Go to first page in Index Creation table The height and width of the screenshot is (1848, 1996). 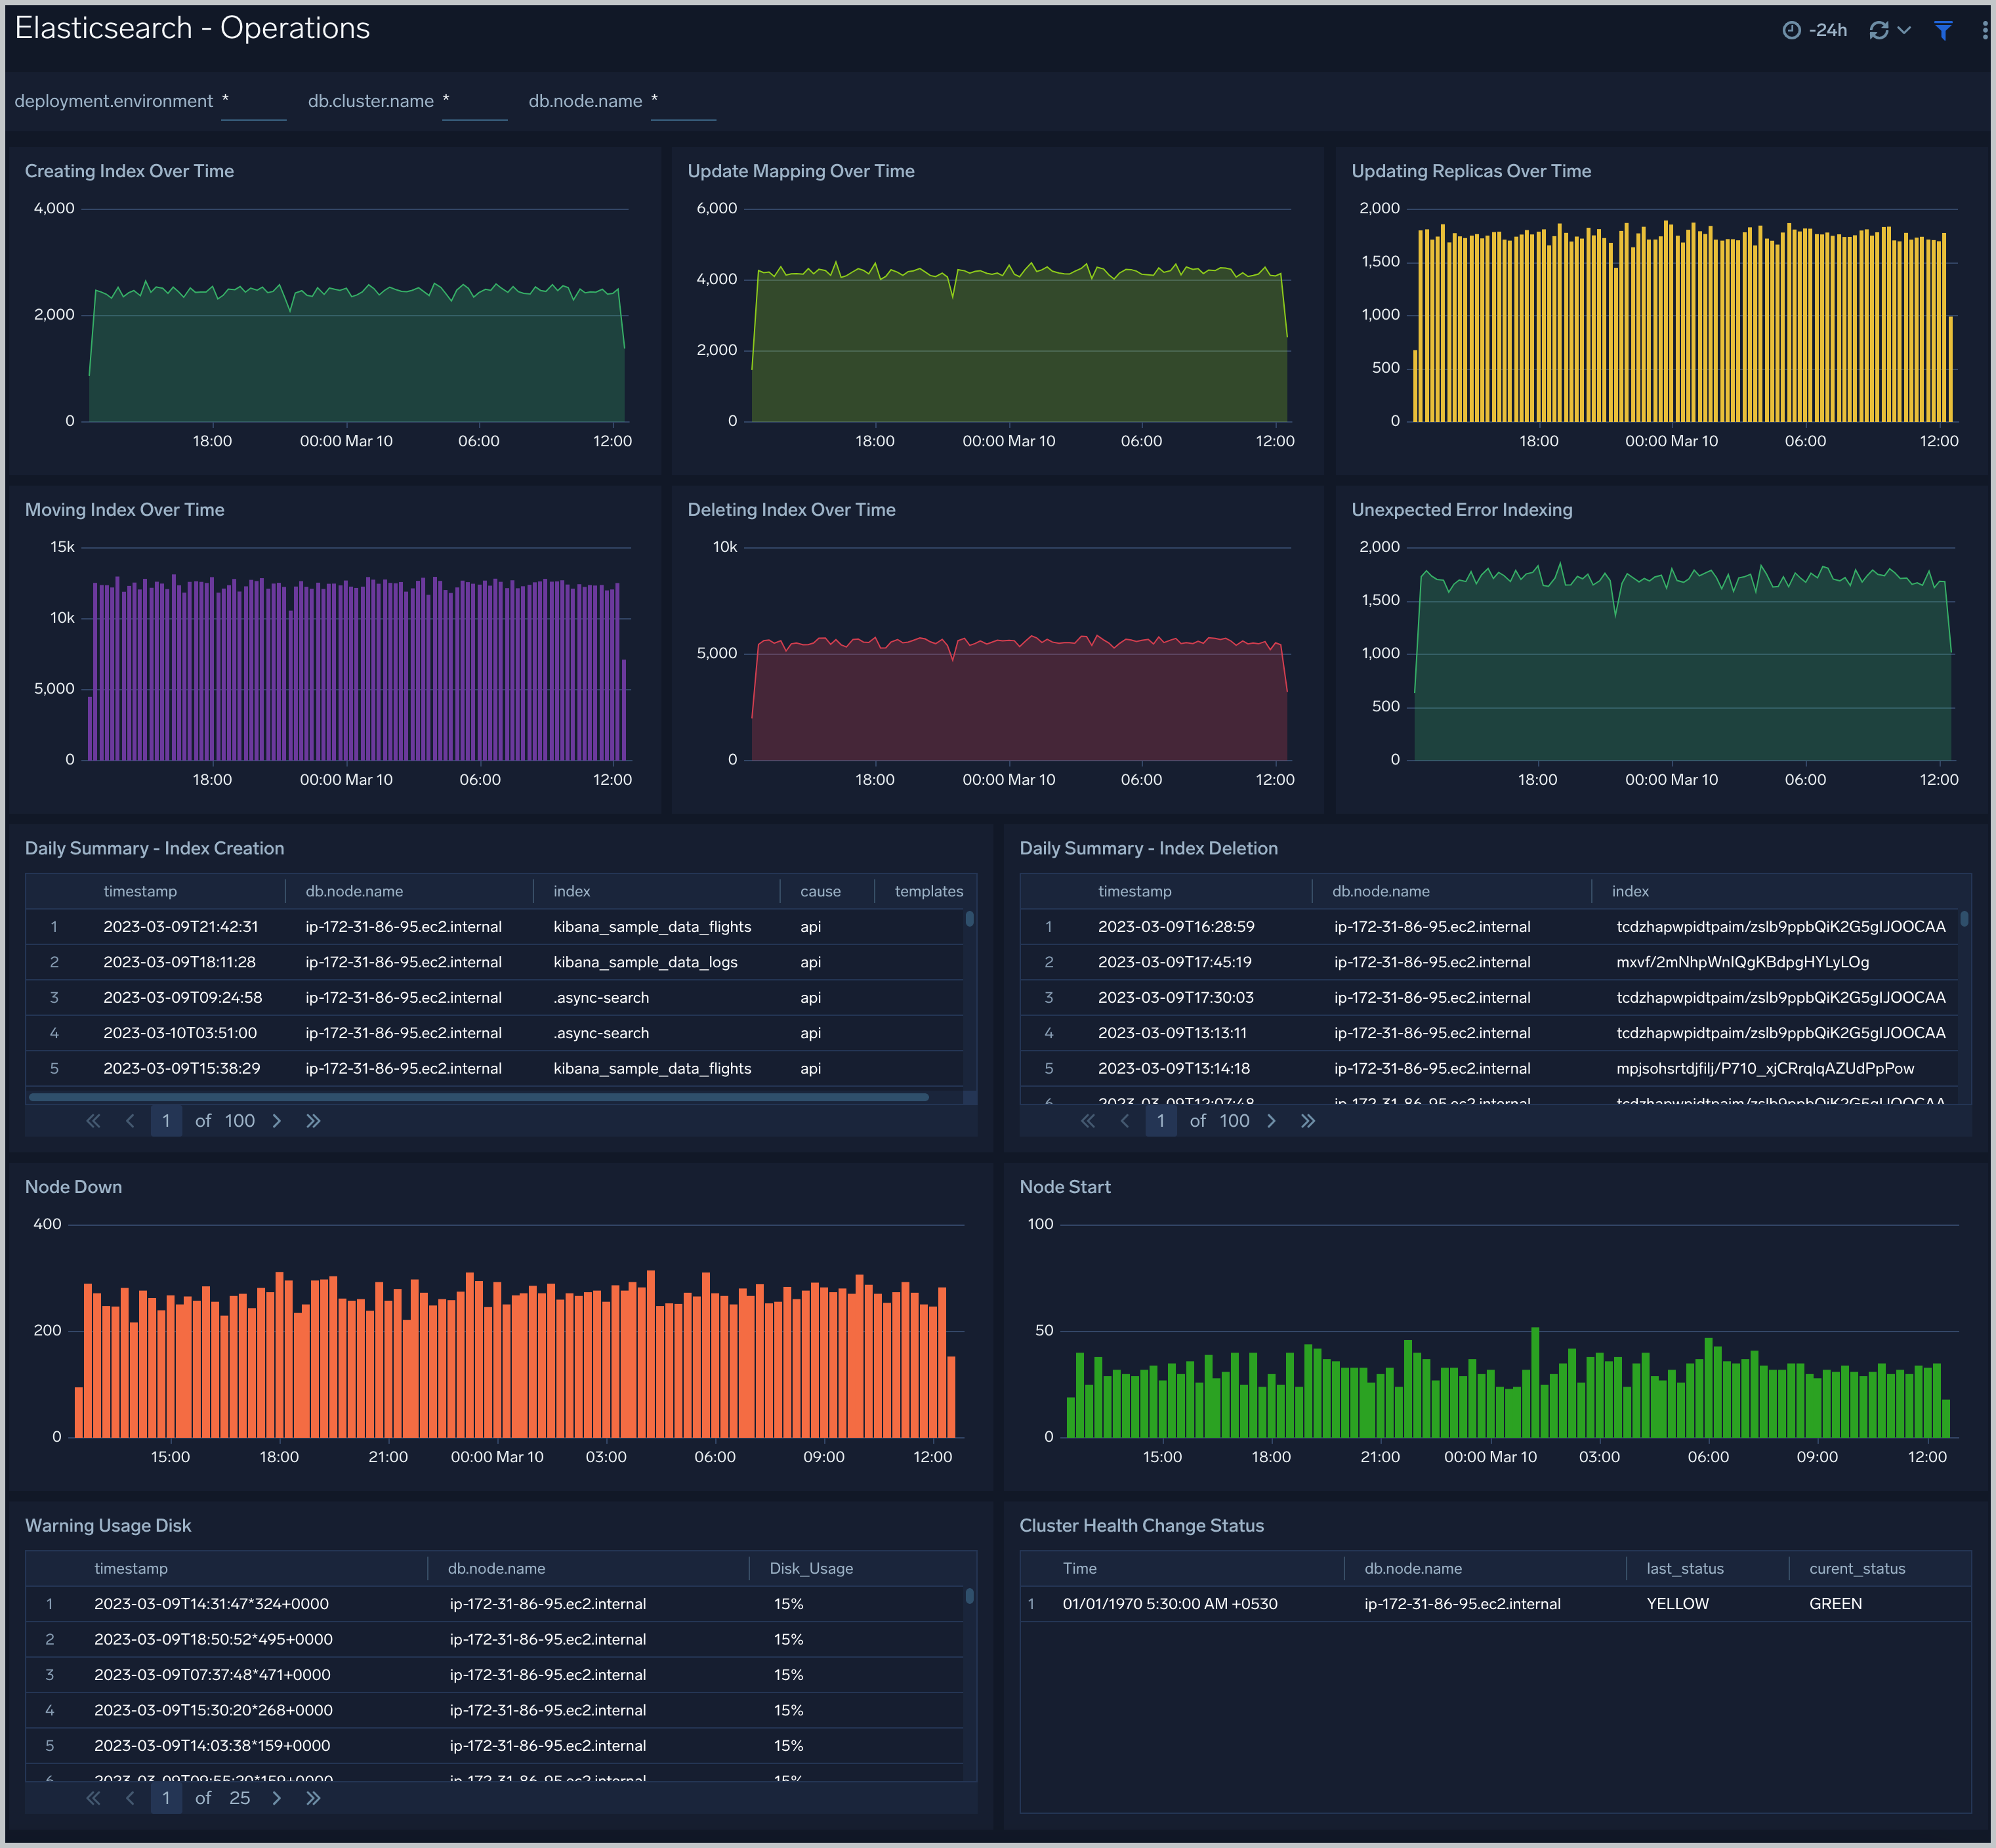(93, 1121)
